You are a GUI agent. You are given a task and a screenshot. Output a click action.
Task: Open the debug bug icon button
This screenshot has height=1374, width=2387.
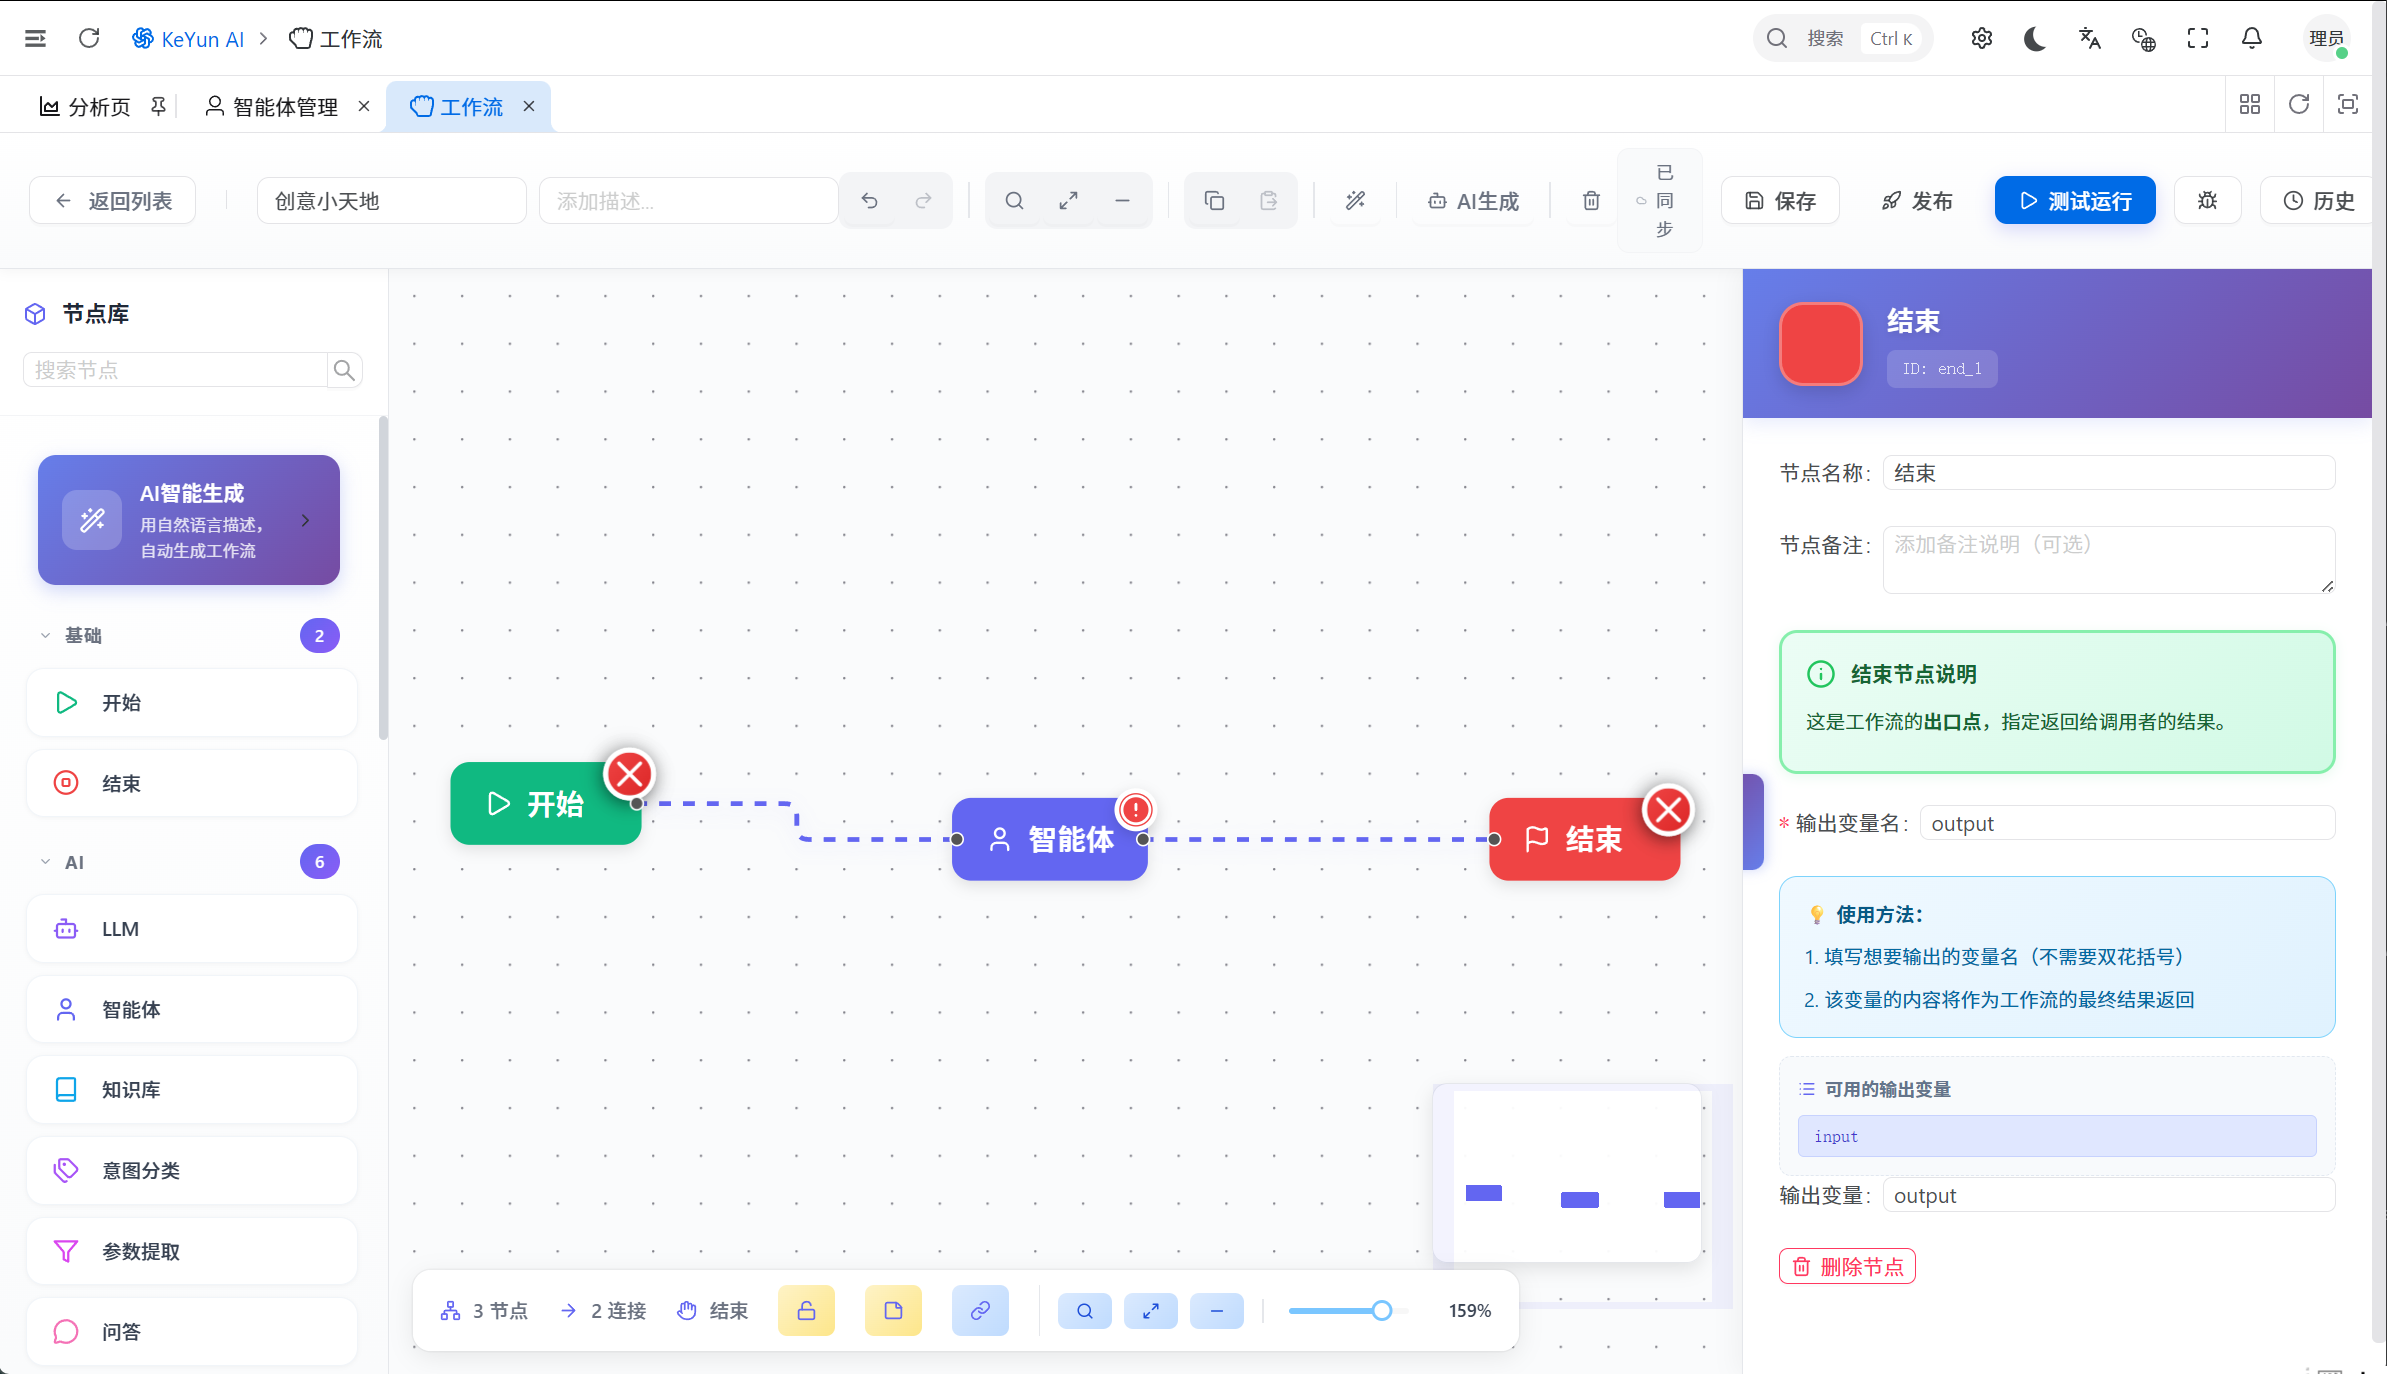[x=2207, y=201]
